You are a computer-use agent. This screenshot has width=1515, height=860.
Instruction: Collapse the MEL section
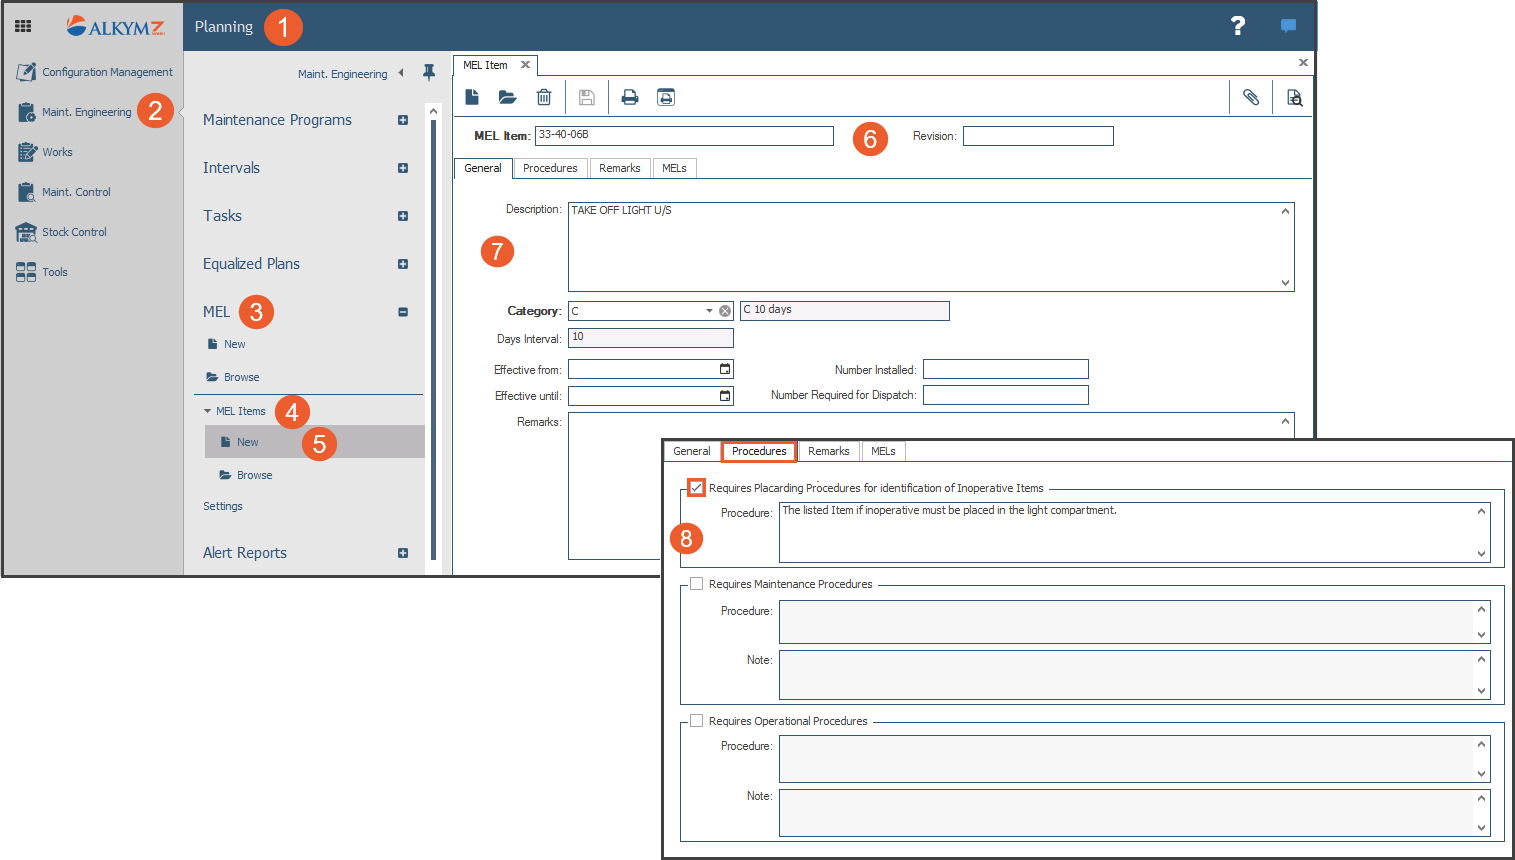403,312
